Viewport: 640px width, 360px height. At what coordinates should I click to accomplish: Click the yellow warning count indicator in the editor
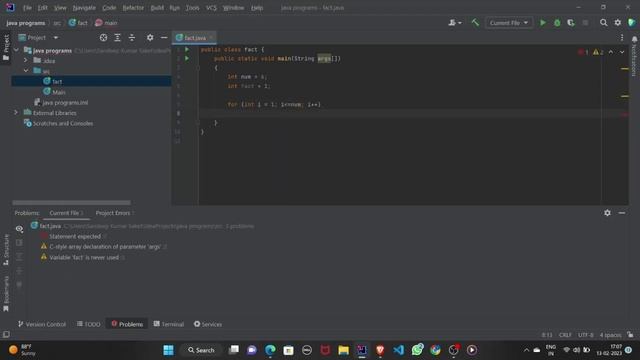pyautogui.click(x=598, y=52)
